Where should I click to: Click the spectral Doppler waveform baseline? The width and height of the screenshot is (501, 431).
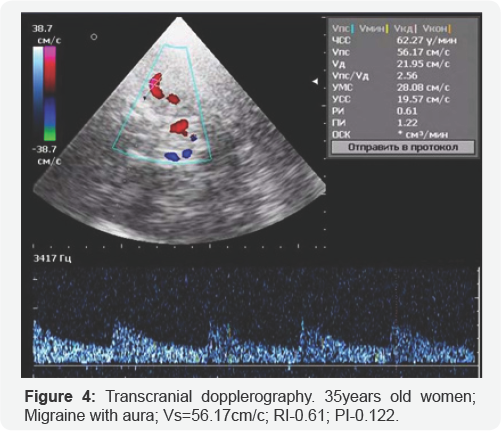pos(255,366)
